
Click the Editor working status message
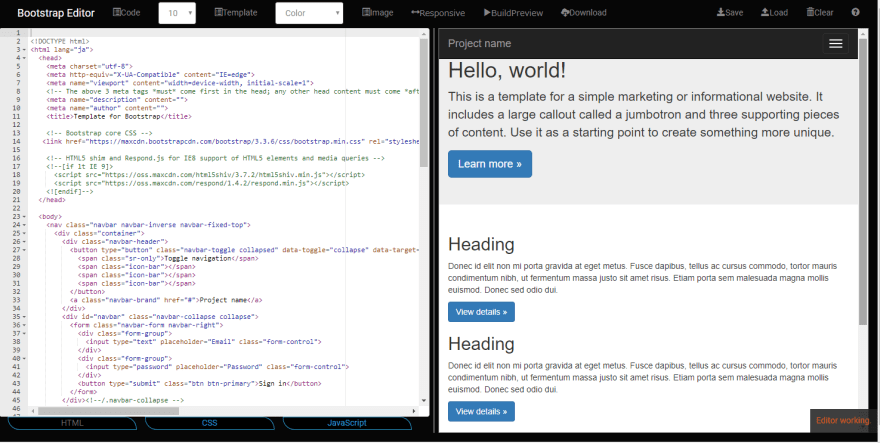click(x=842, y=421)
